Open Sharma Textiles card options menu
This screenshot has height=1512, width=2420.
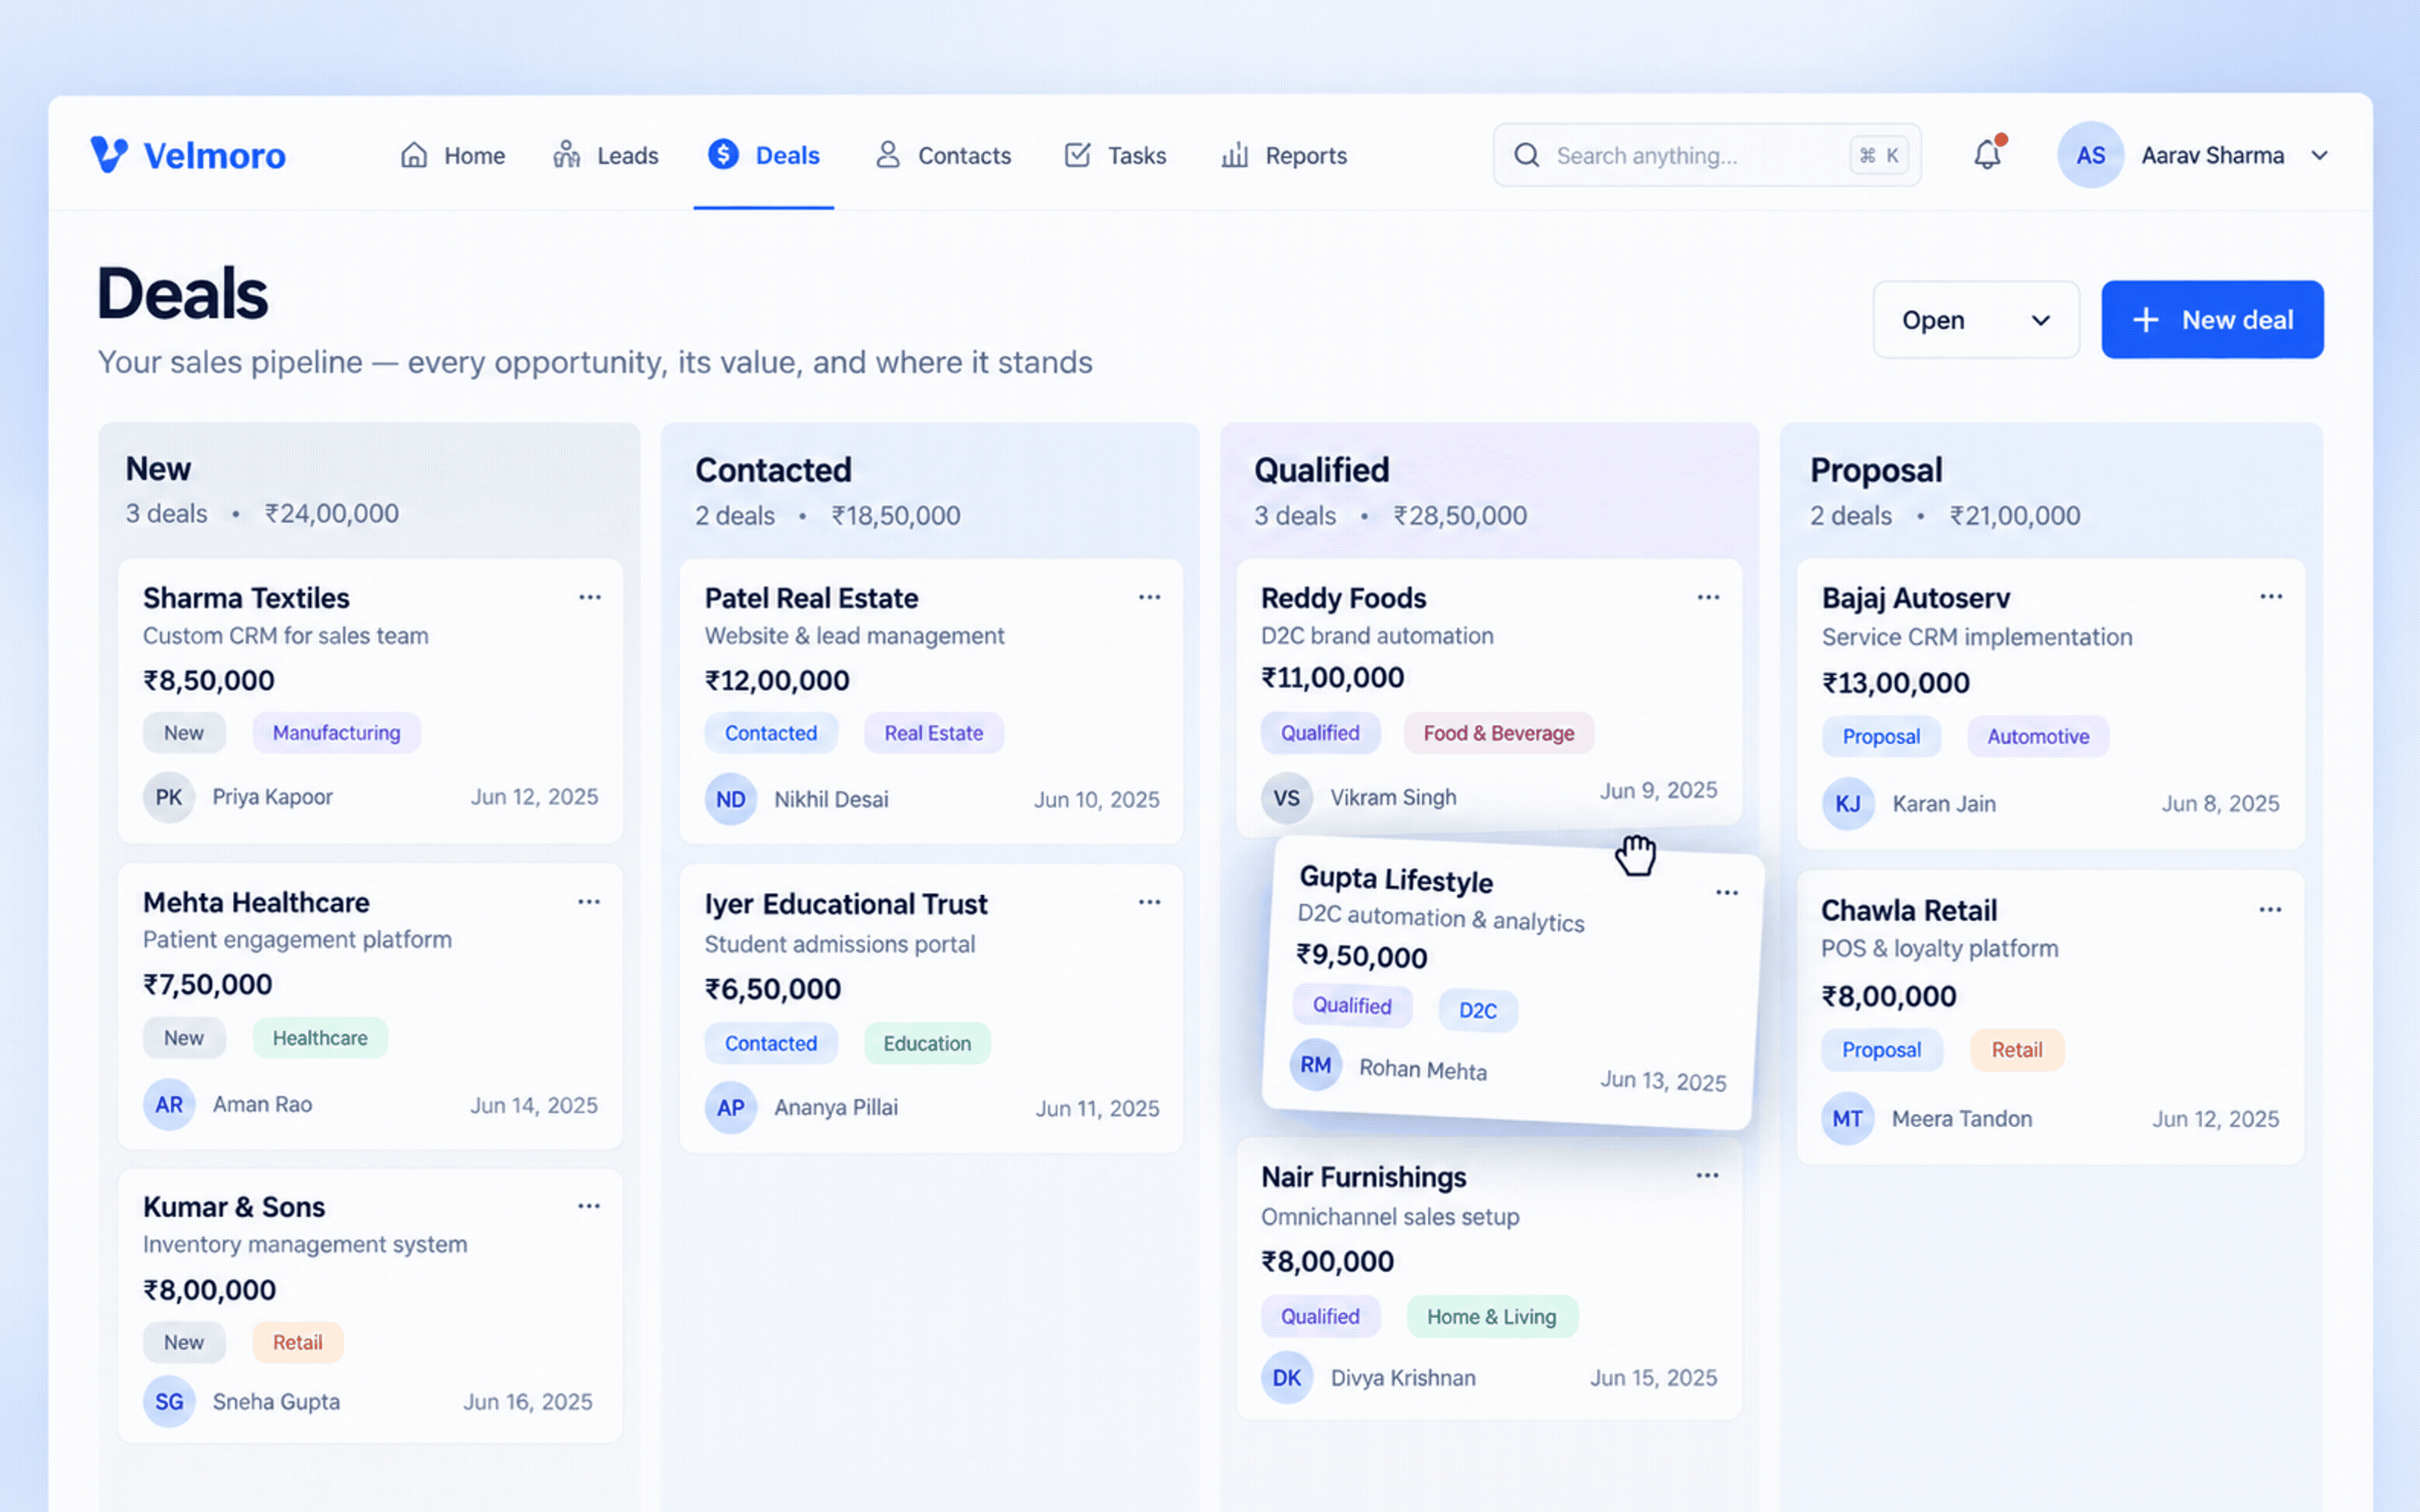pos(590,597)
